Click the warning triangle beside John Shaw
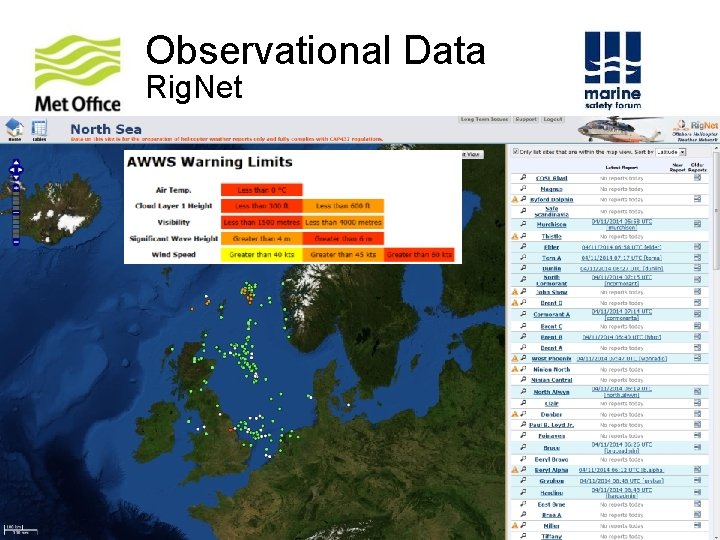The width and height of the screenshot is (720, 540). pos(515,292)
